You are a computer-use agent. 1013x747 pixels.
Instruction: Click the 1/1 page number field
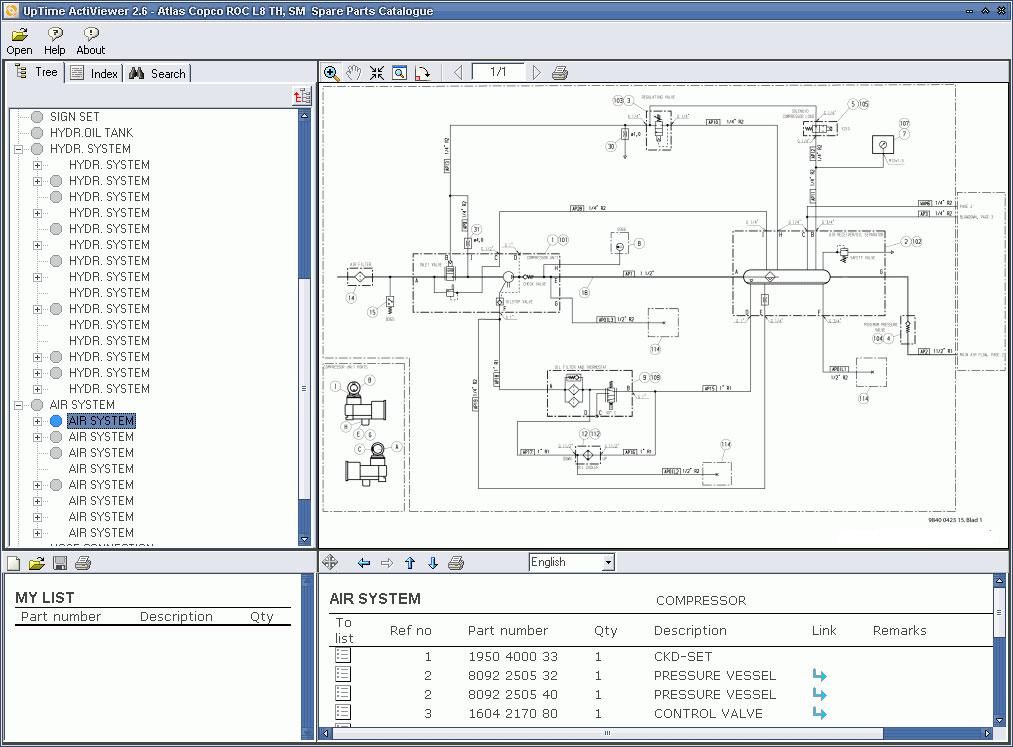(x=497, y=72)
